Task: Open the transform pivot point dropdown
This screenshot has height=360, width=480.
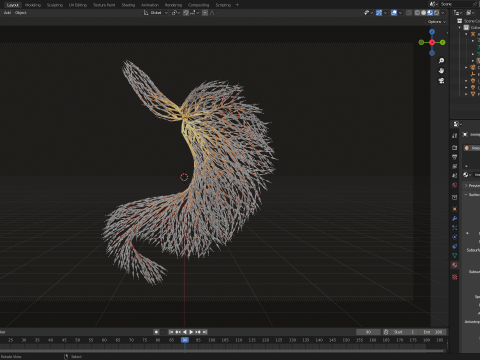Action: point(176,13)
